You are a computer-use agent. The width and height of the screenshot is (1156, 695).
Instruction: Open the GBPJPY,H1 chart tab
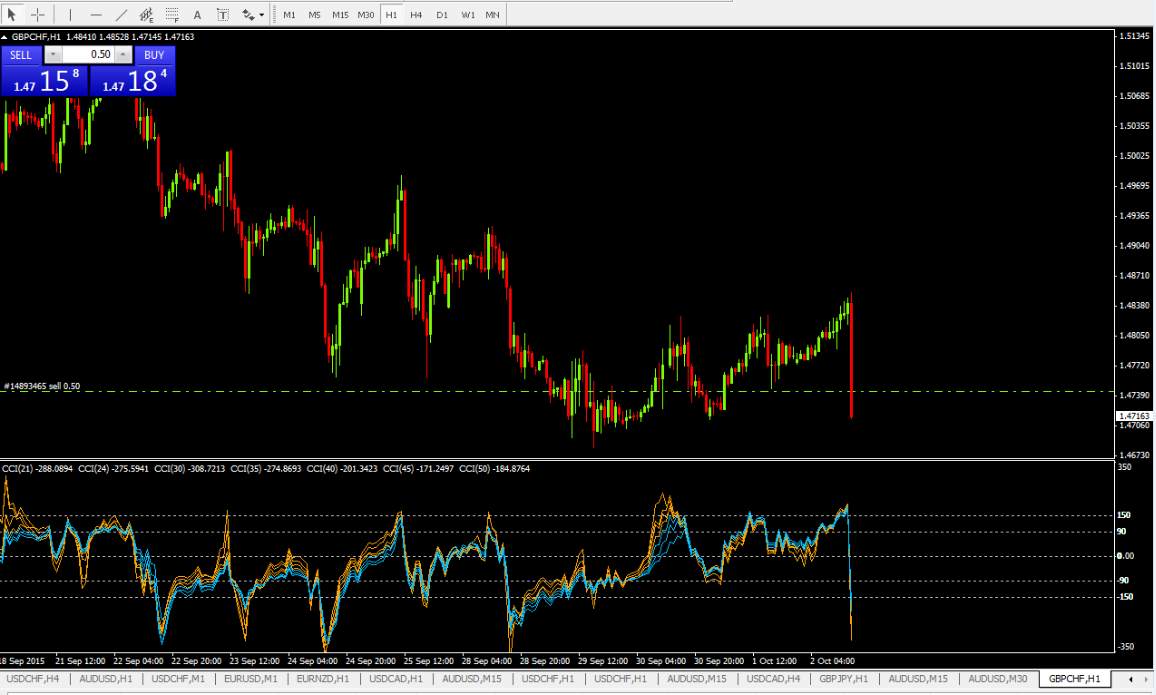[844, 679]
